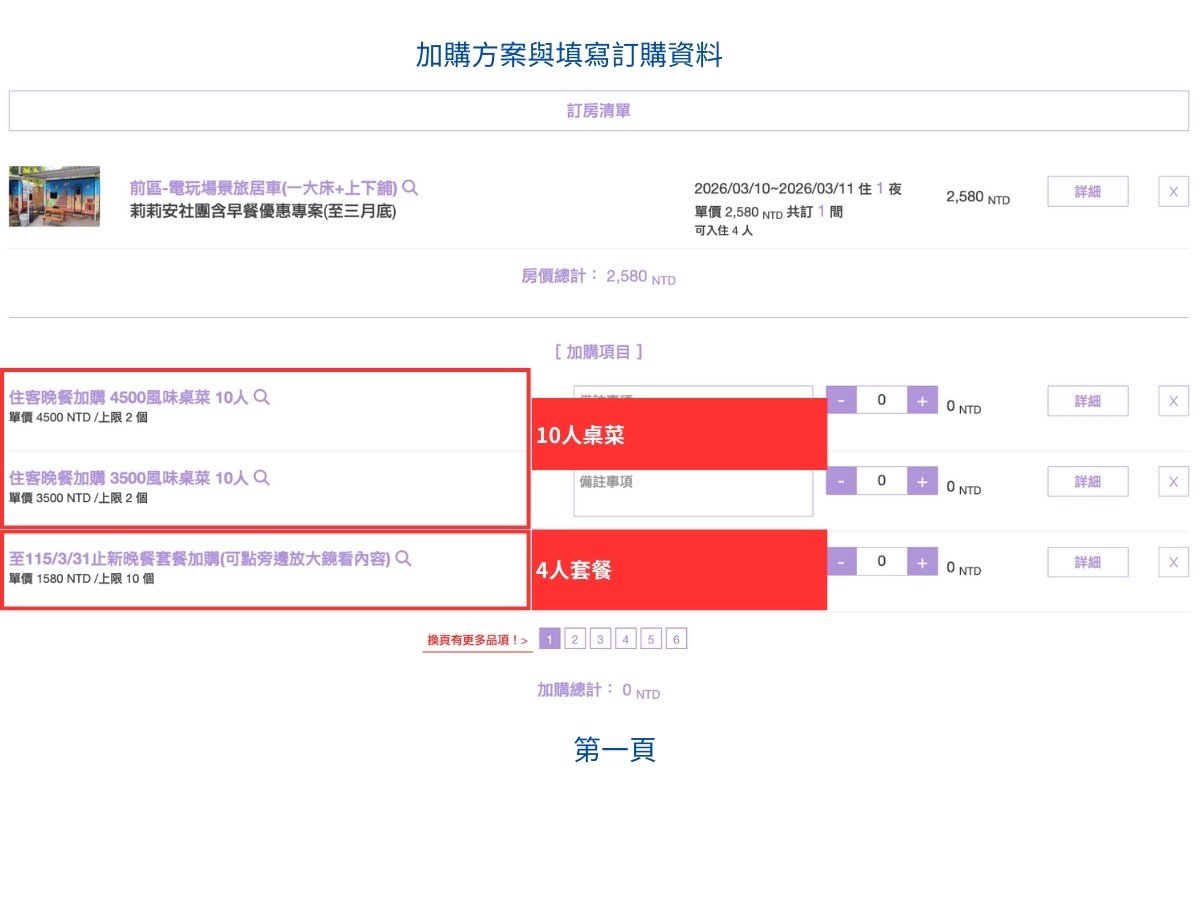Open magnifier for 新晚餐套餐加購 contents
This screenshot has width=1200, height=900.
[404, 559]
